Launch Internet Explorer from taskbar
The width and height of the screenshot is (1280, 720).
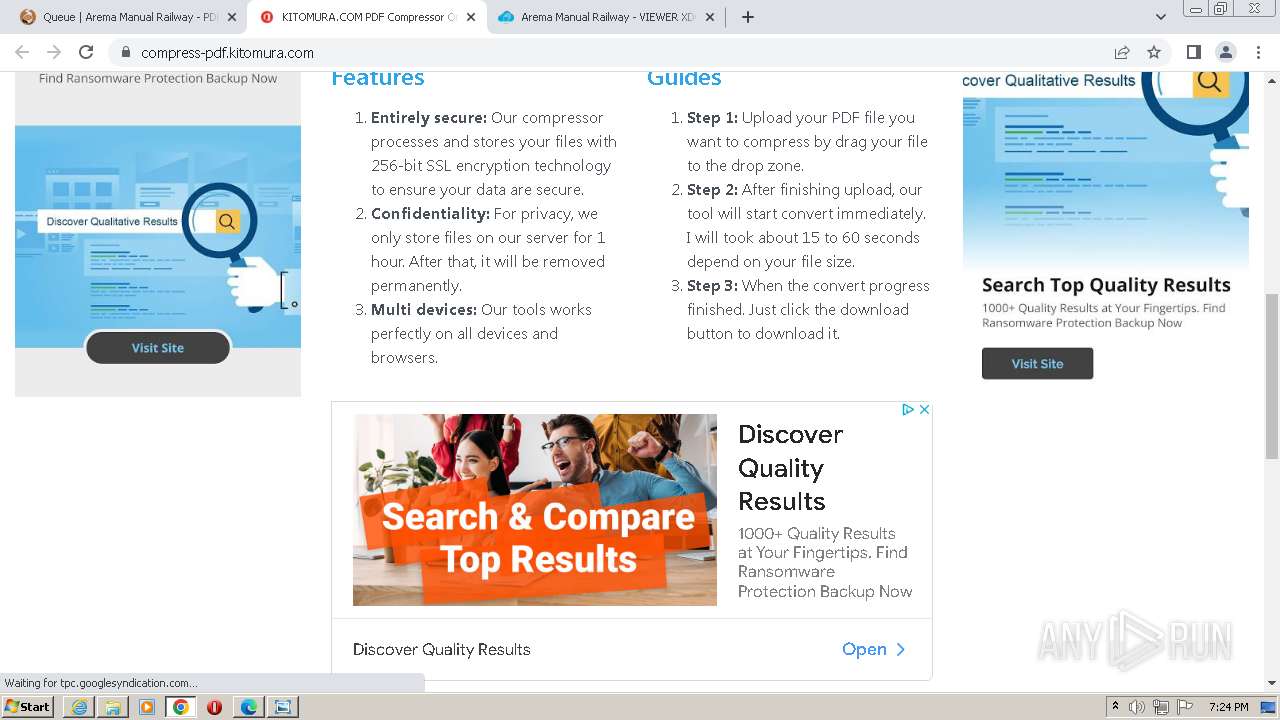[x=79, y=707]
